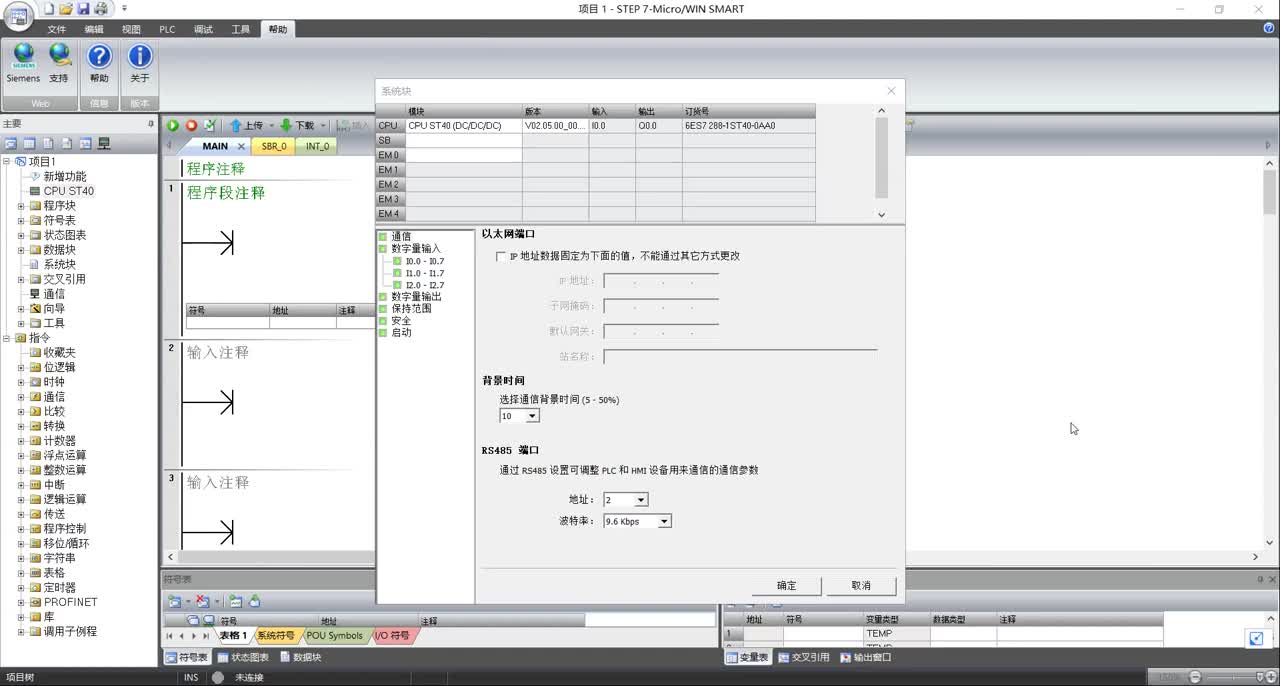The width and height of the screenshot is (1280, 686).
Task: Open the communication background time dropdown
Action: click(x=532, y=416)
